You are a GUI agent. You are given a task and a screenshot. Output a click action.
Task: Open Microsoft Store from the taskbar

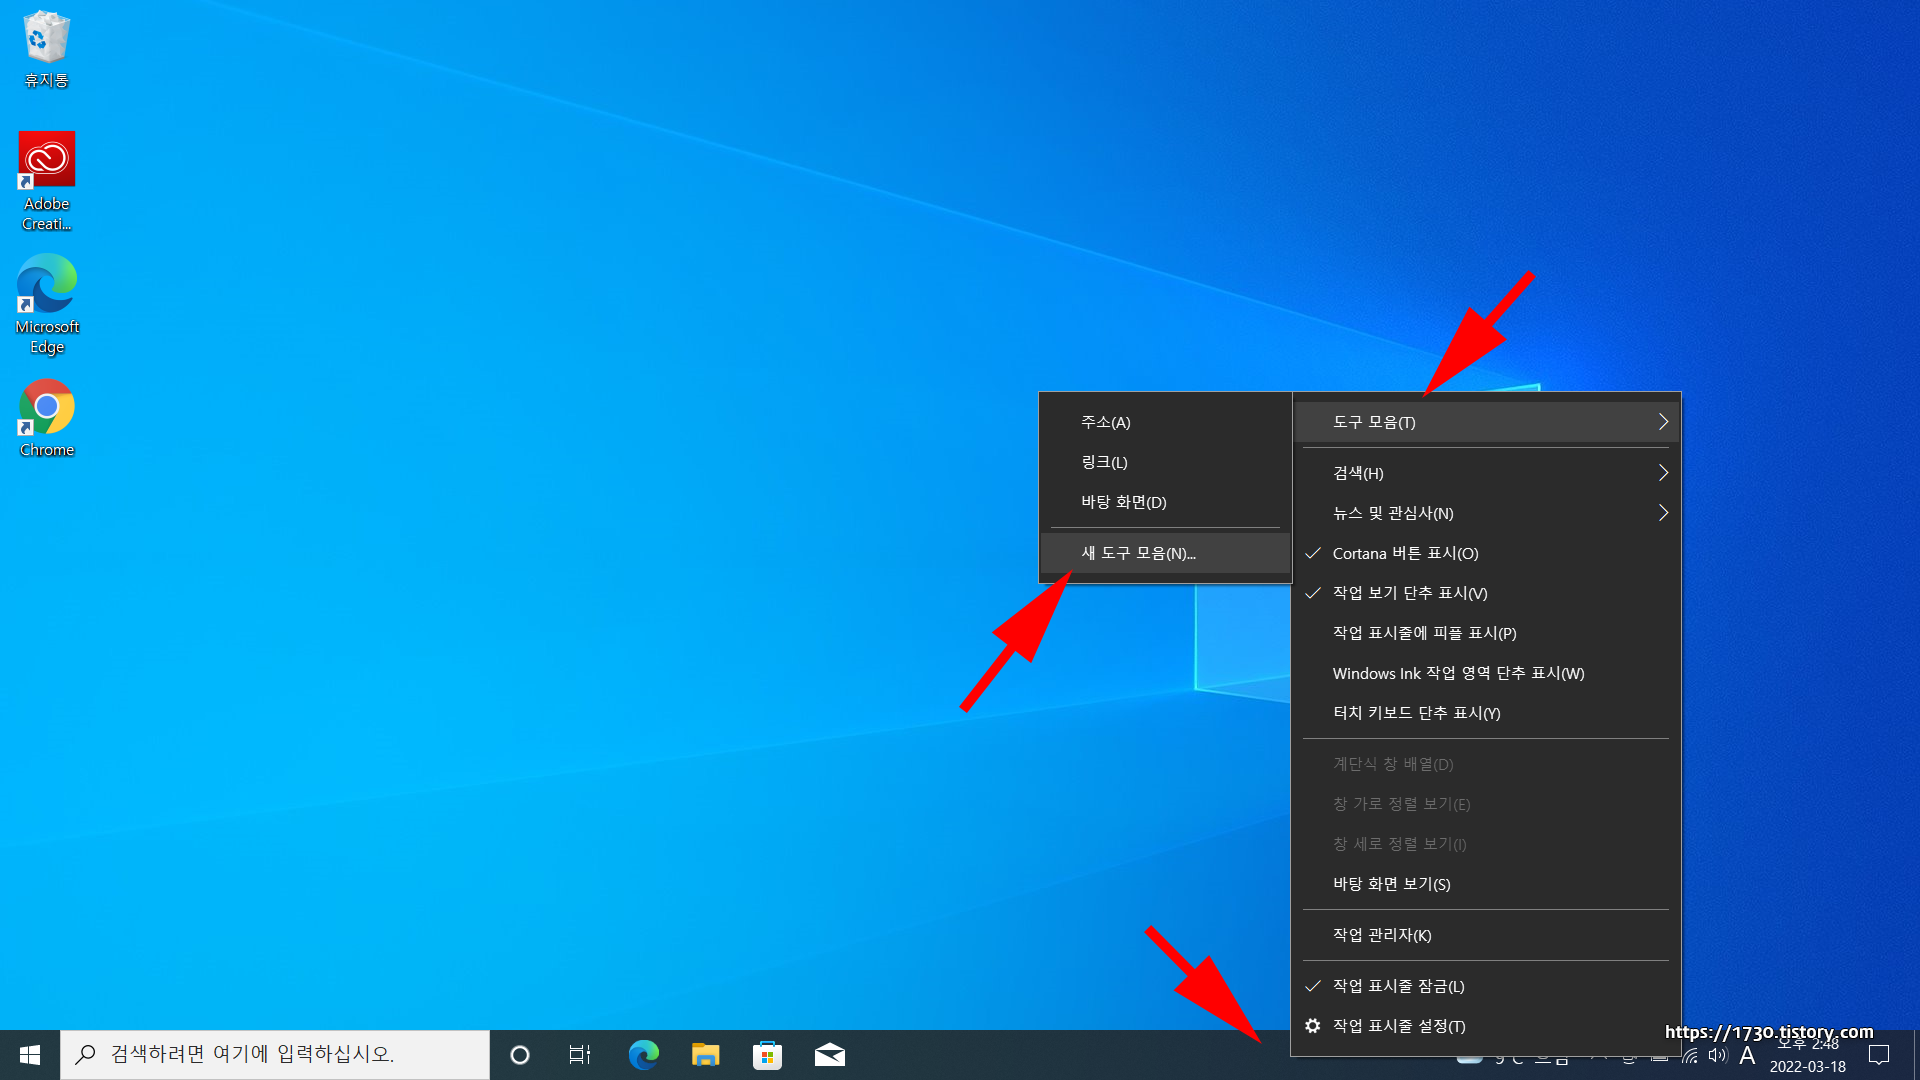click(x=767, y=1055)
